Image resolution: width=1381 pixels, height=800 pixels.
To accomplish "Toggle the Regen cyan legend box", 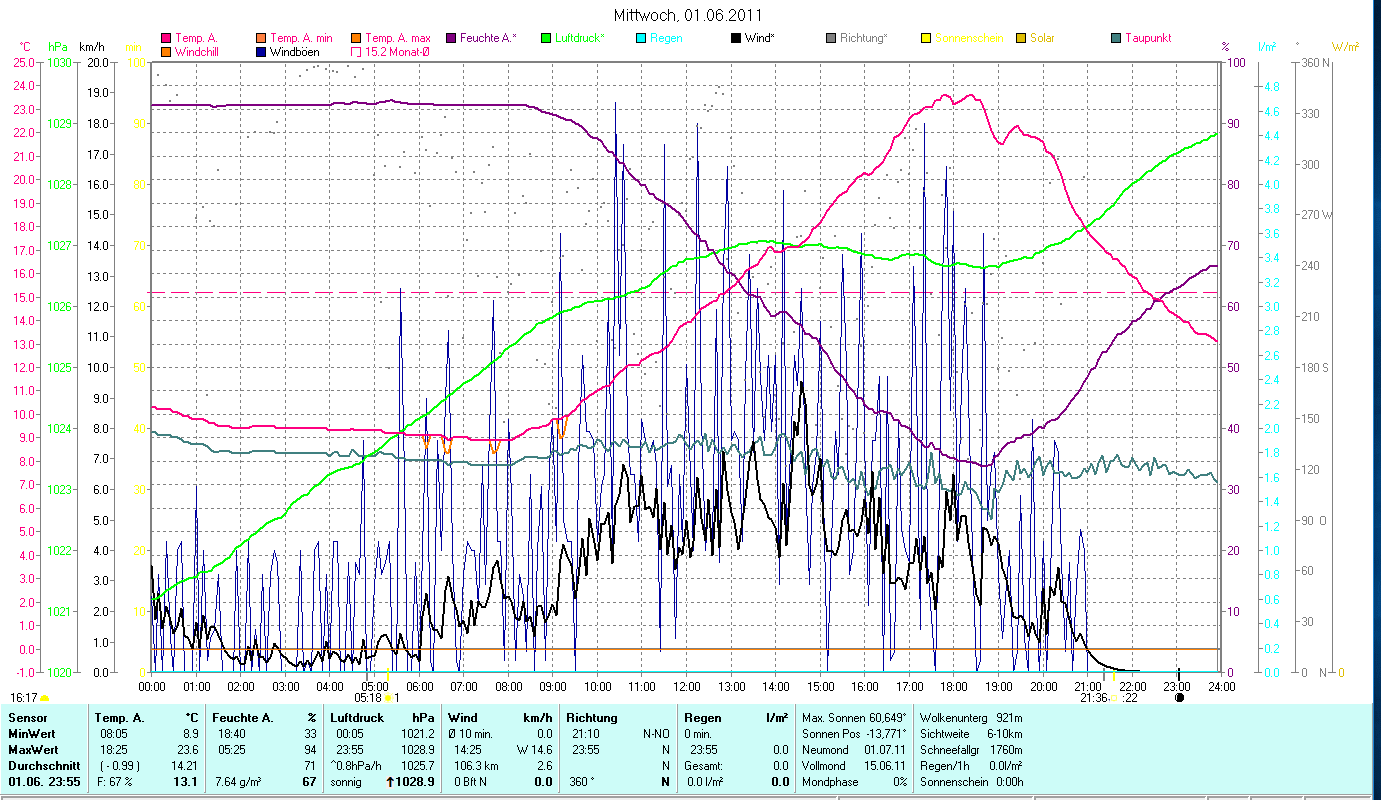I will (641, 38).
